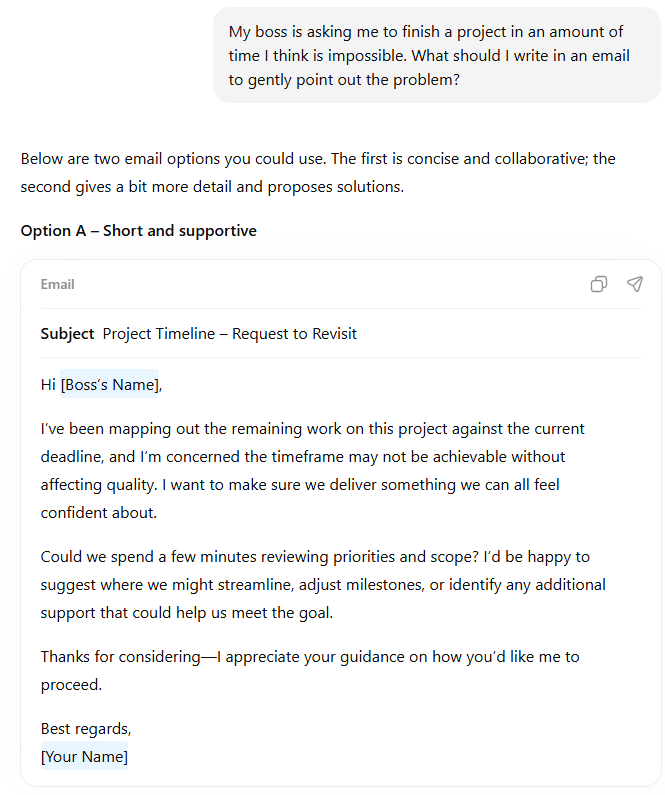This screenshot has height=795, width=665.
Task: Click the [Your Name] signature placeholder
Action: 84,757
